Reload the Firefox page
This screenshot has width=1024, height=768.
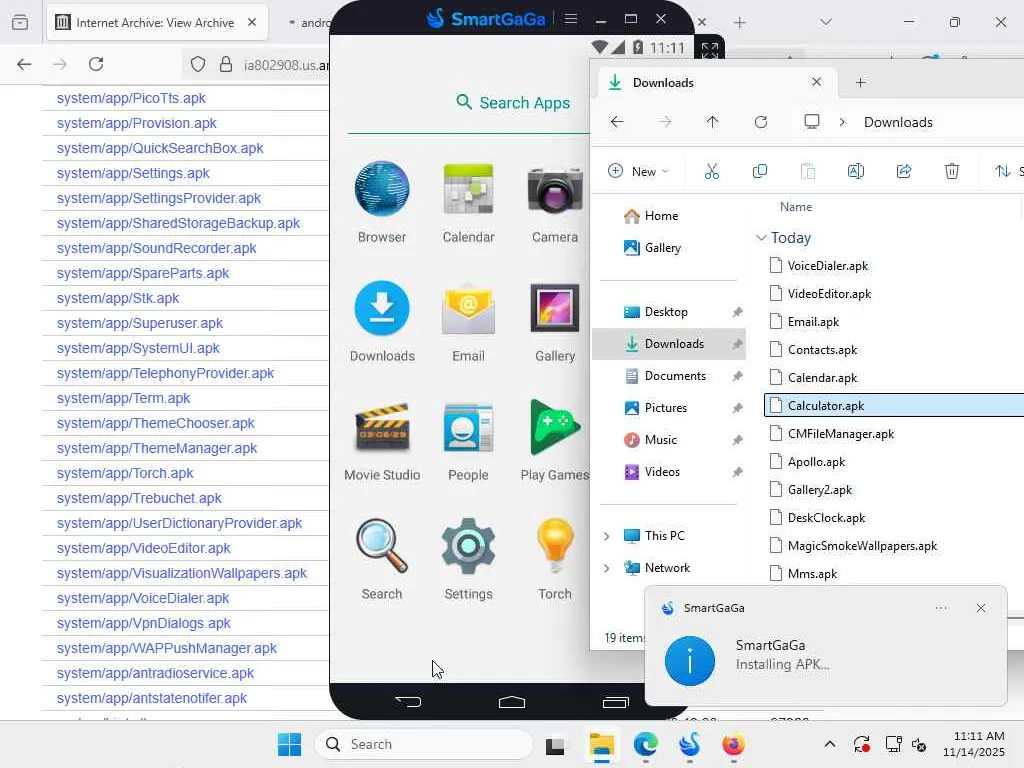(x=96, y=64)
